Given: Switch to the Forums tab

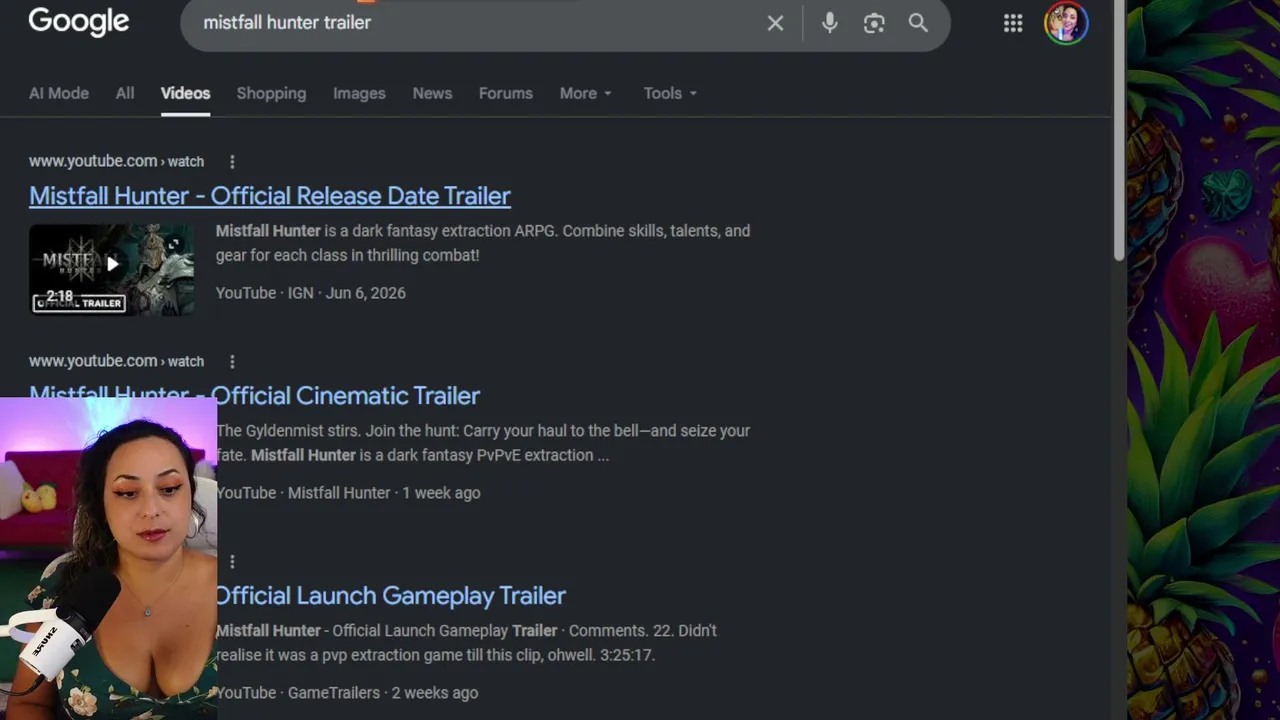Looking at the screenshot, I should (x=505, y=93).
